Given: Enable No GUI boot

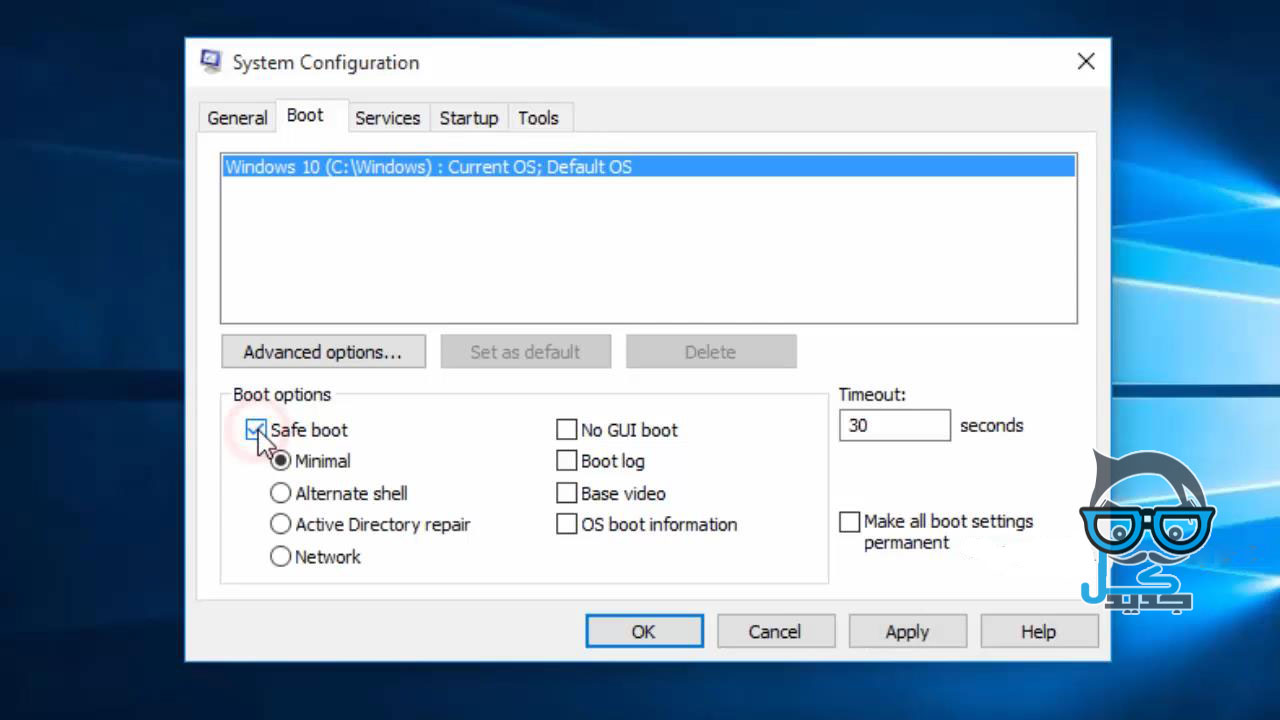Looking at the screenshot, I should click(567, 429).
